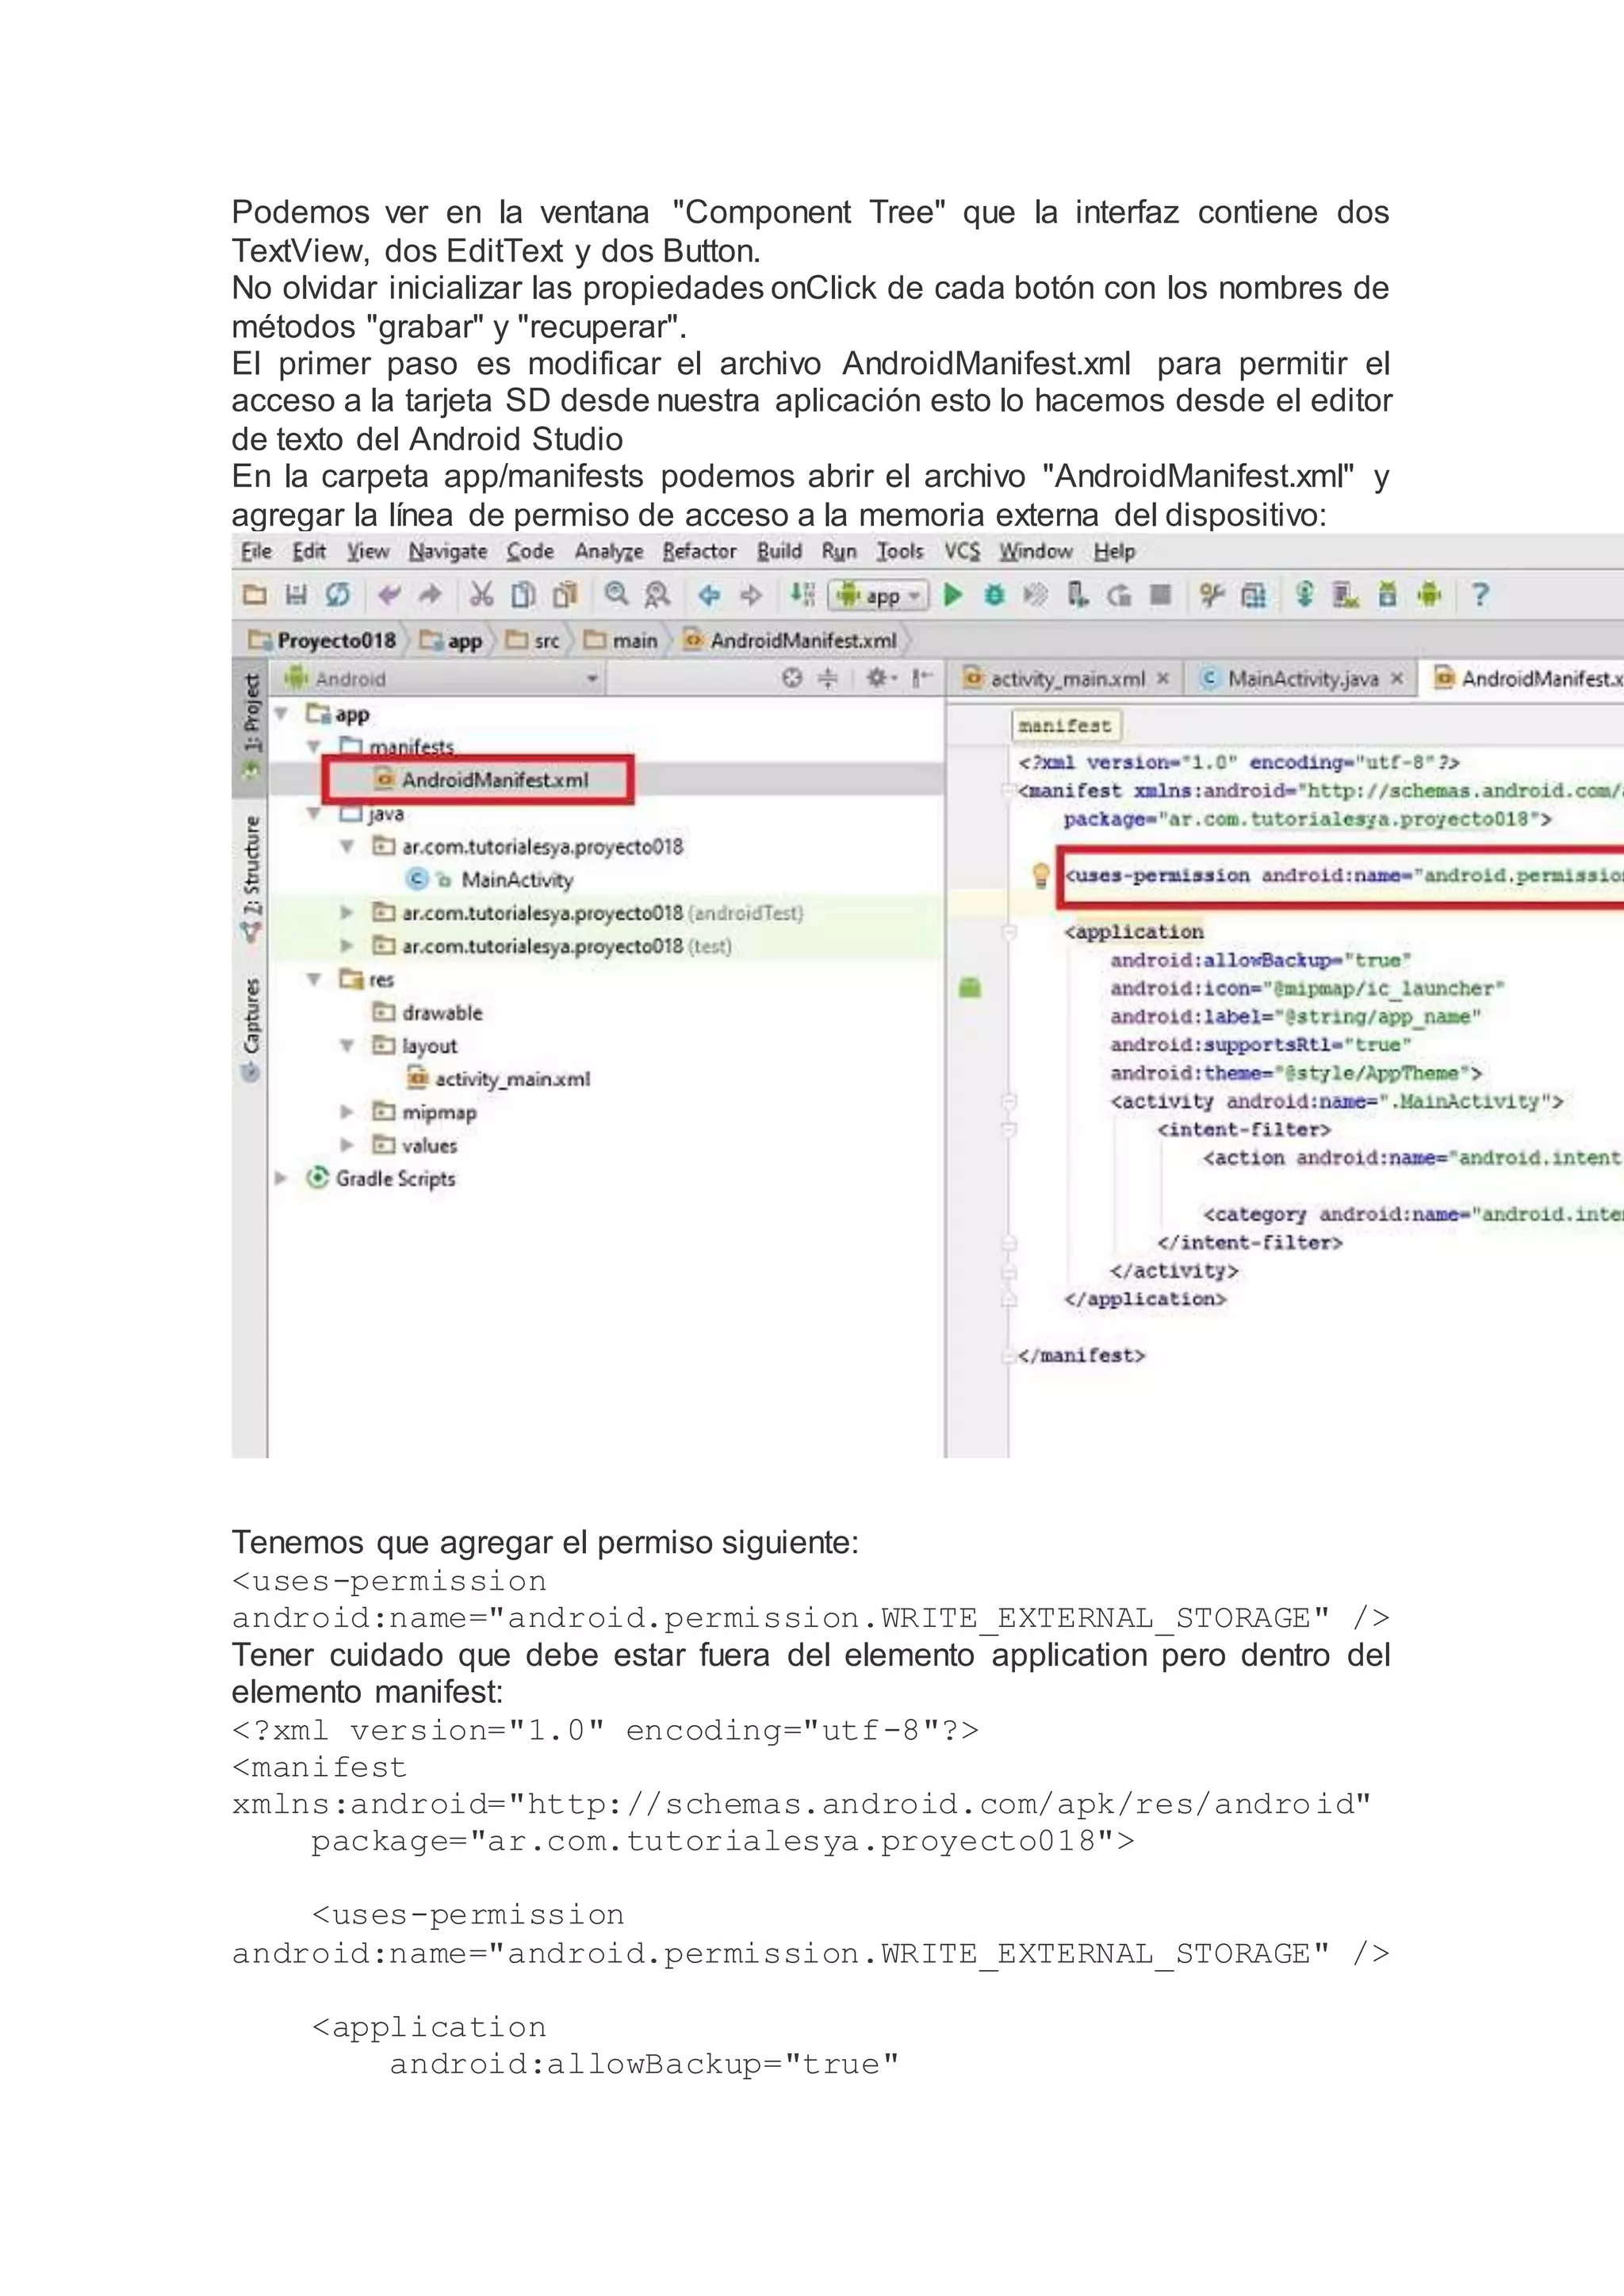Click the Replace icon in toolbar
1624x2296 pixels.
pos(657,596)
